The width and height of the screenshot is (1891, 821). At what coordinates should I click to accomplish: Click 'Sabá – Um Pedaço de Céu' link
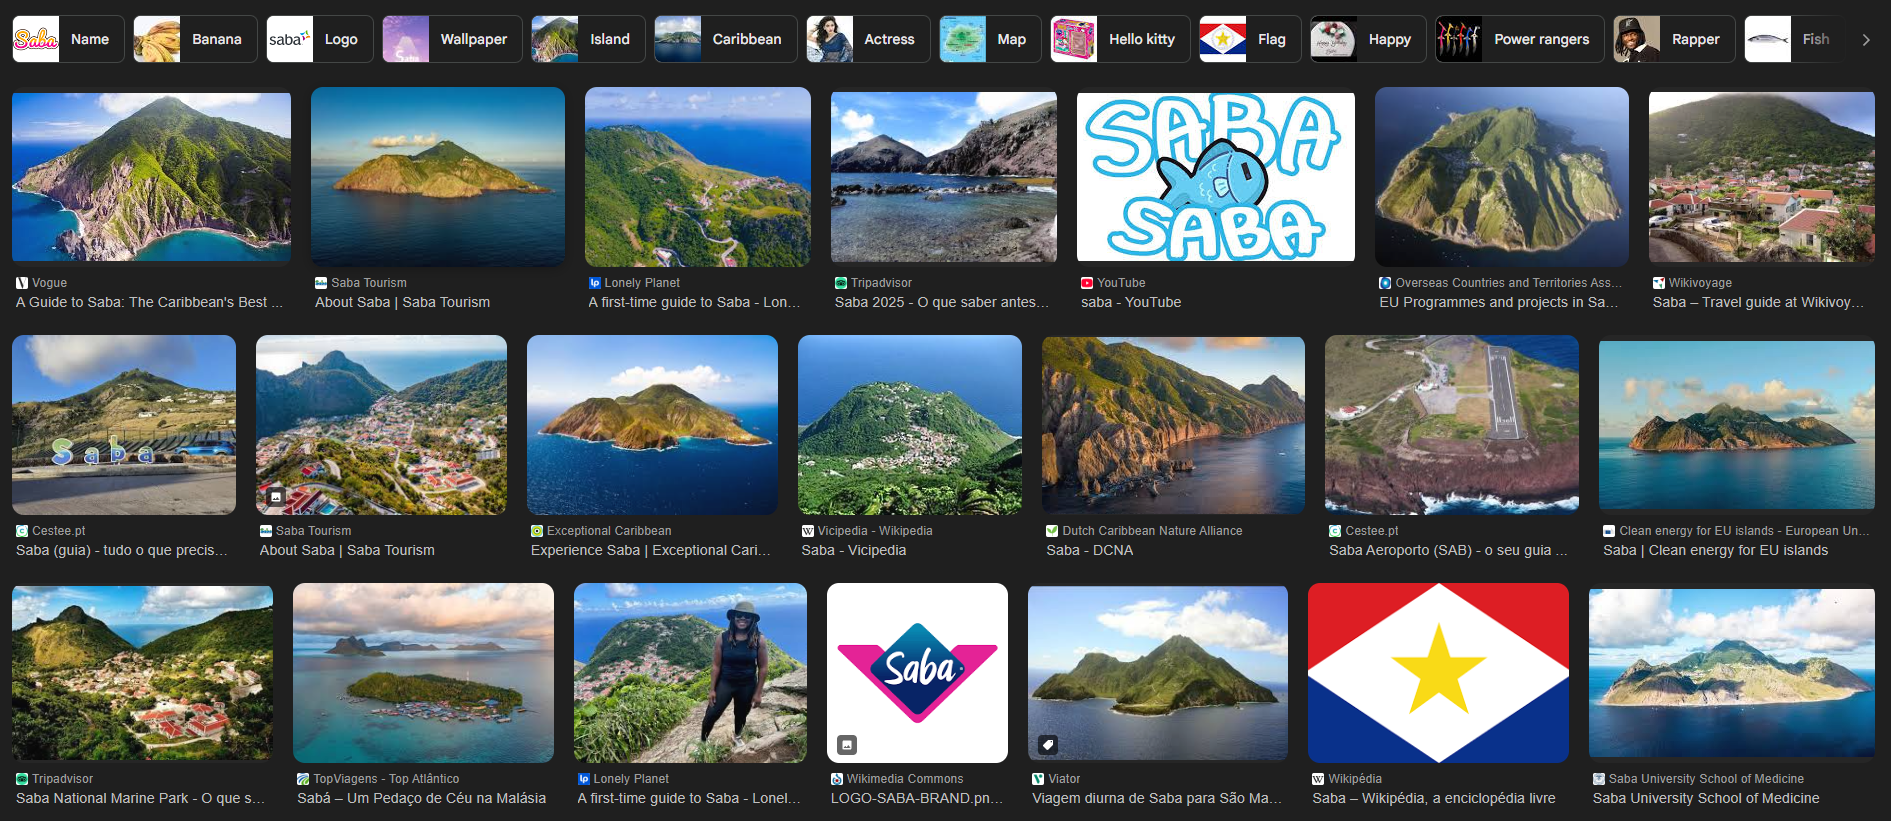(421, 798)
